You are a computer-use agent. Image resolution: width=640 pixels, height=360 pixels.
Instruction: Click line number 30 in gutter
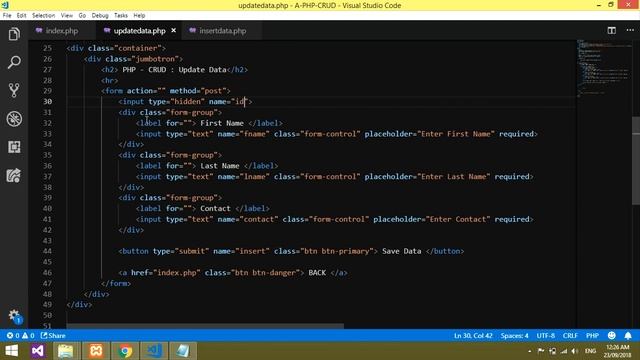click(x=47, y=102)
